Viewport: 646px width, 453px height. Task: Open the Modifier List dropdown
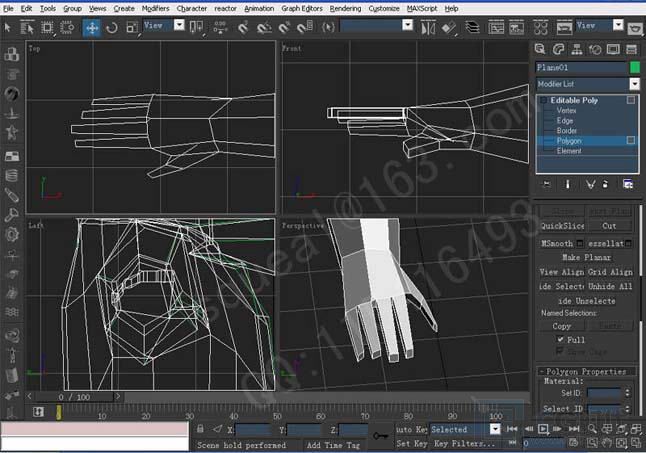pyautogui.click(x=634, y=84)
